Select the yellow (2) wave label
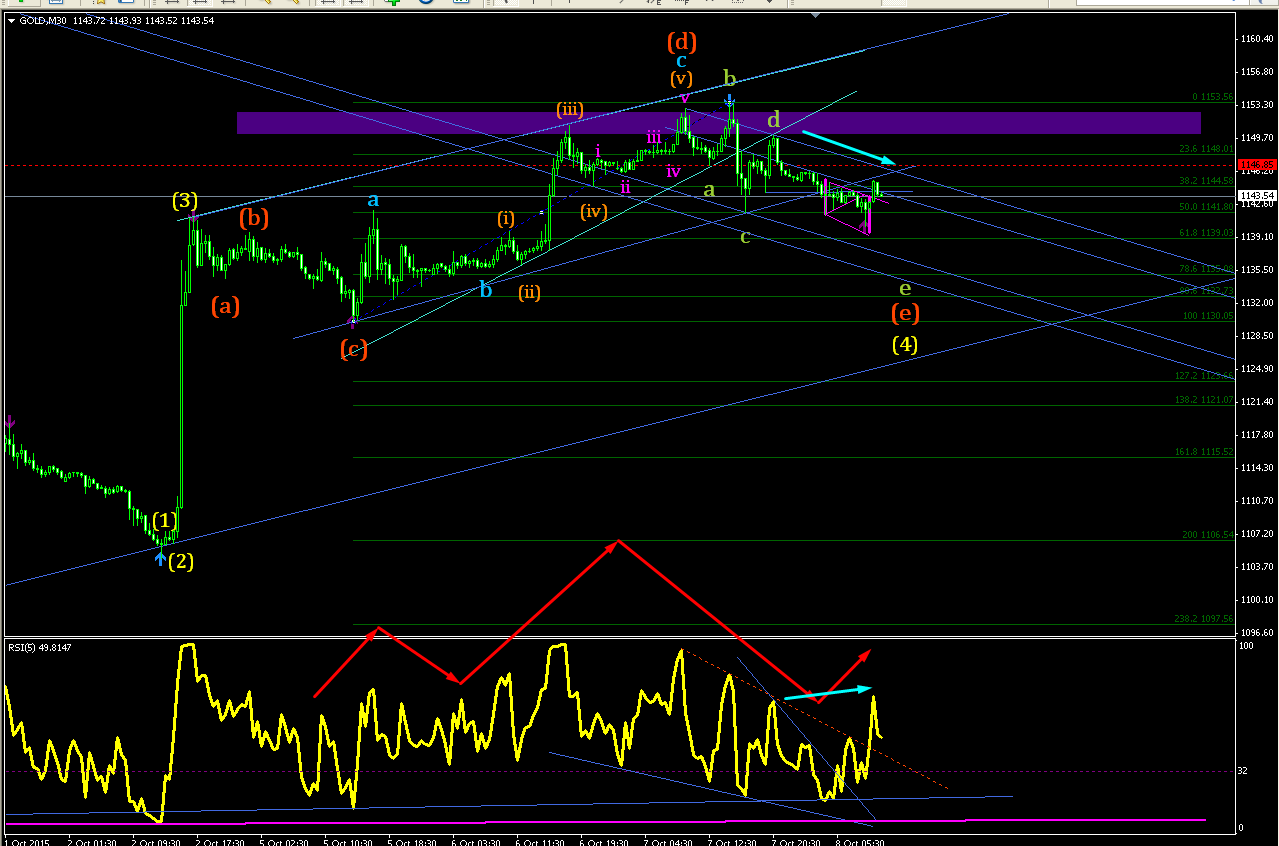 pyautogui.click(x=181, y=561)
